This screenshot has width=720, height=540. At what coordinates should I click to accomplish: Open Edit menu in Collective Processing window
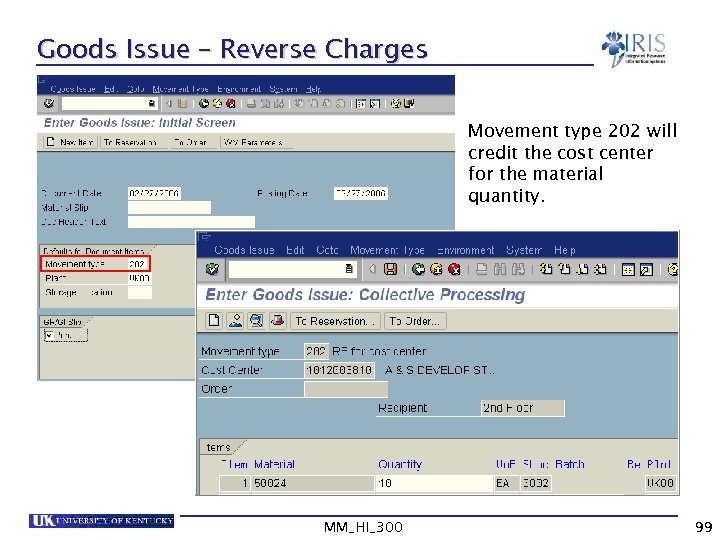pyautogui.click(x=295, y=250)
